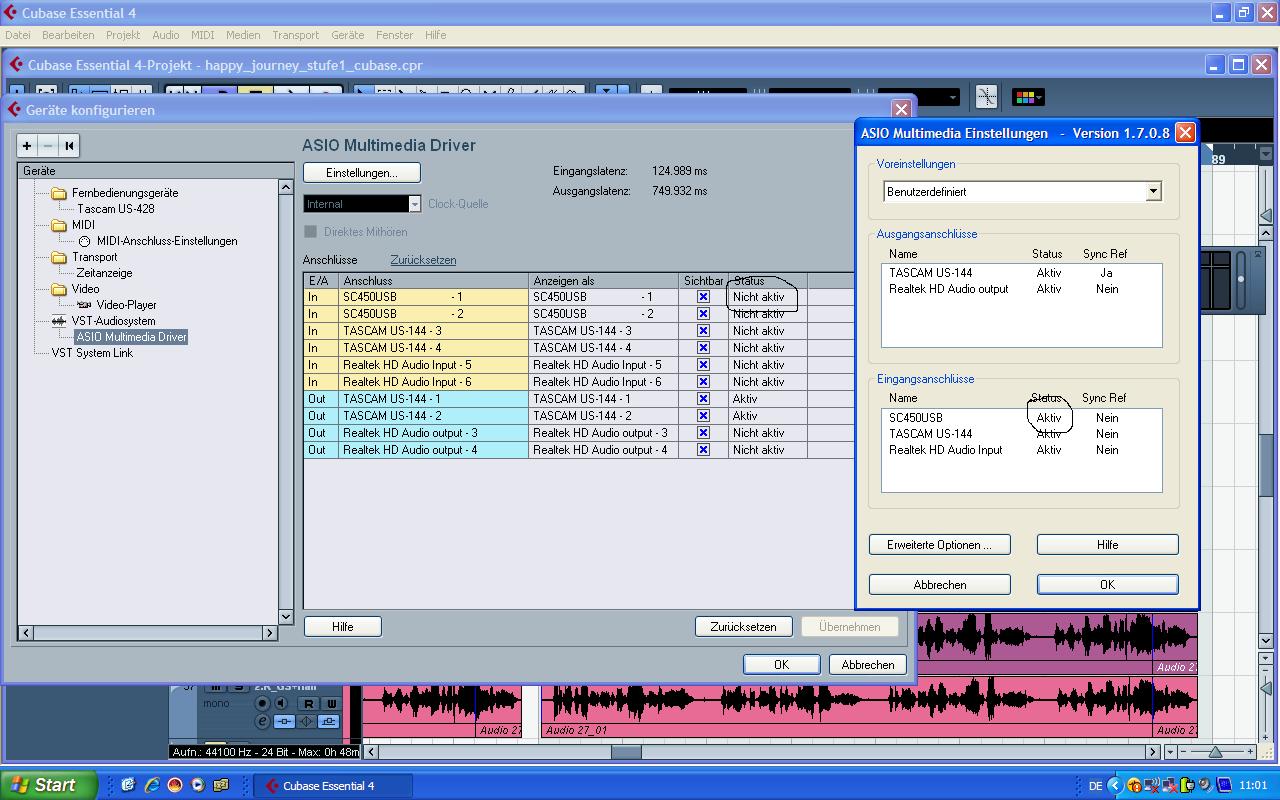Toggle Sichtbar checkbox for Realtek HD Audio Input - 5
Viewport: 1280px width, 800px height.
click(703, 365)
